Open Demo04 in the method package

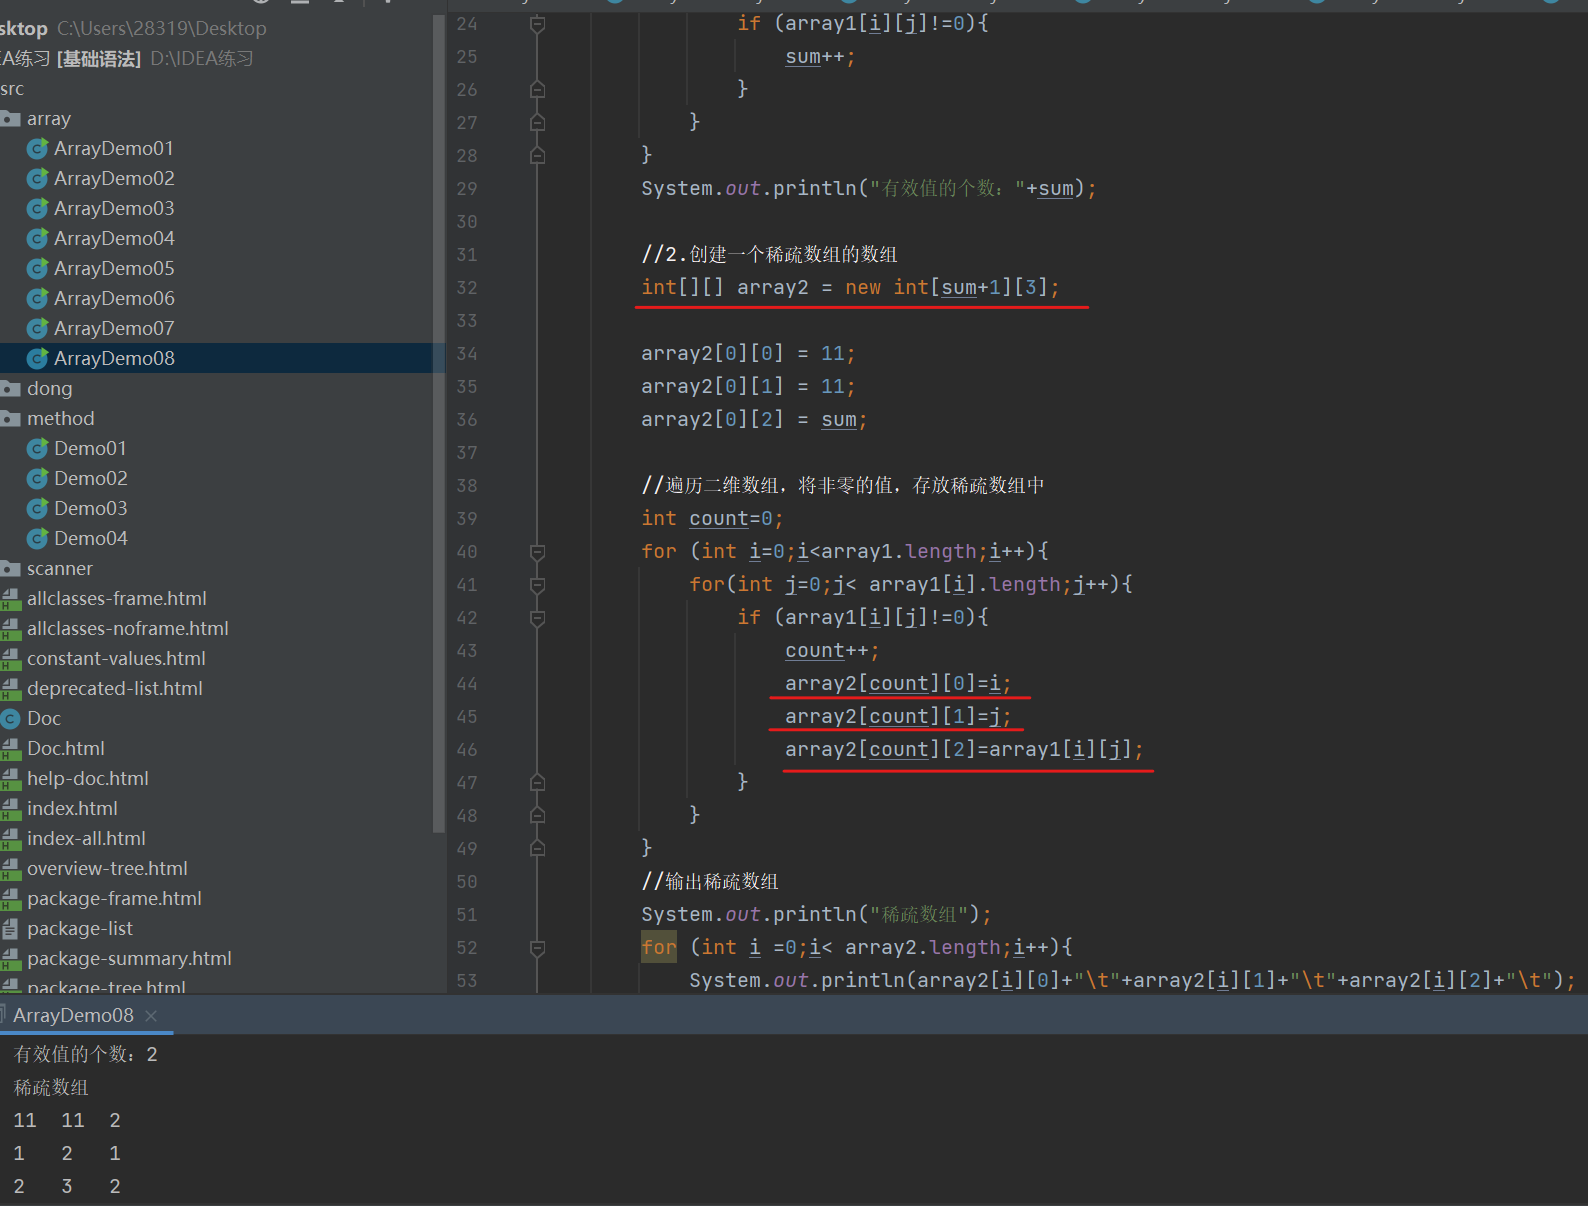pos(91,539)
